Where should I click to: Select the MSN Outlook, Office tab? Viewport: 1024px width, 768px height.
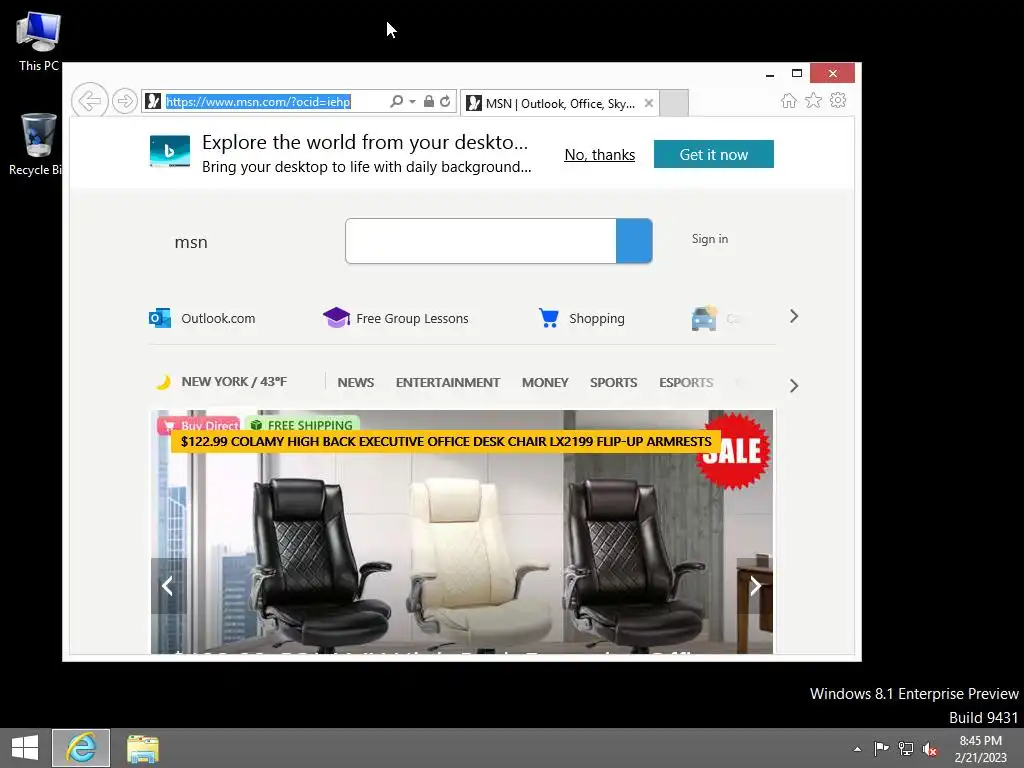coord(559,103)
